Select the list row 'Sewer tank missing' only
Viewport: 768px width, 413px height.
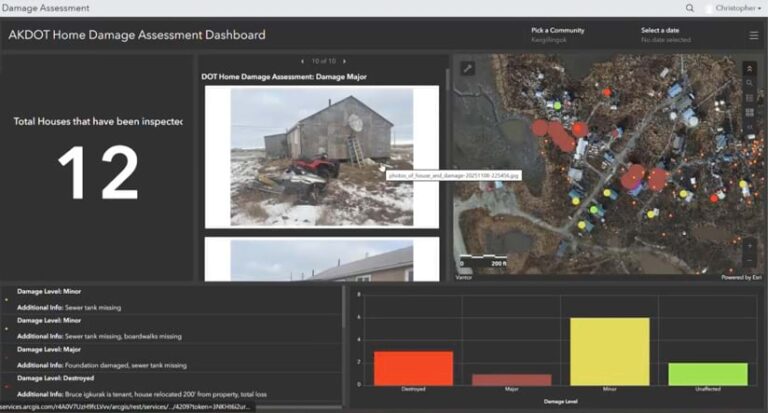pos(171,299)
